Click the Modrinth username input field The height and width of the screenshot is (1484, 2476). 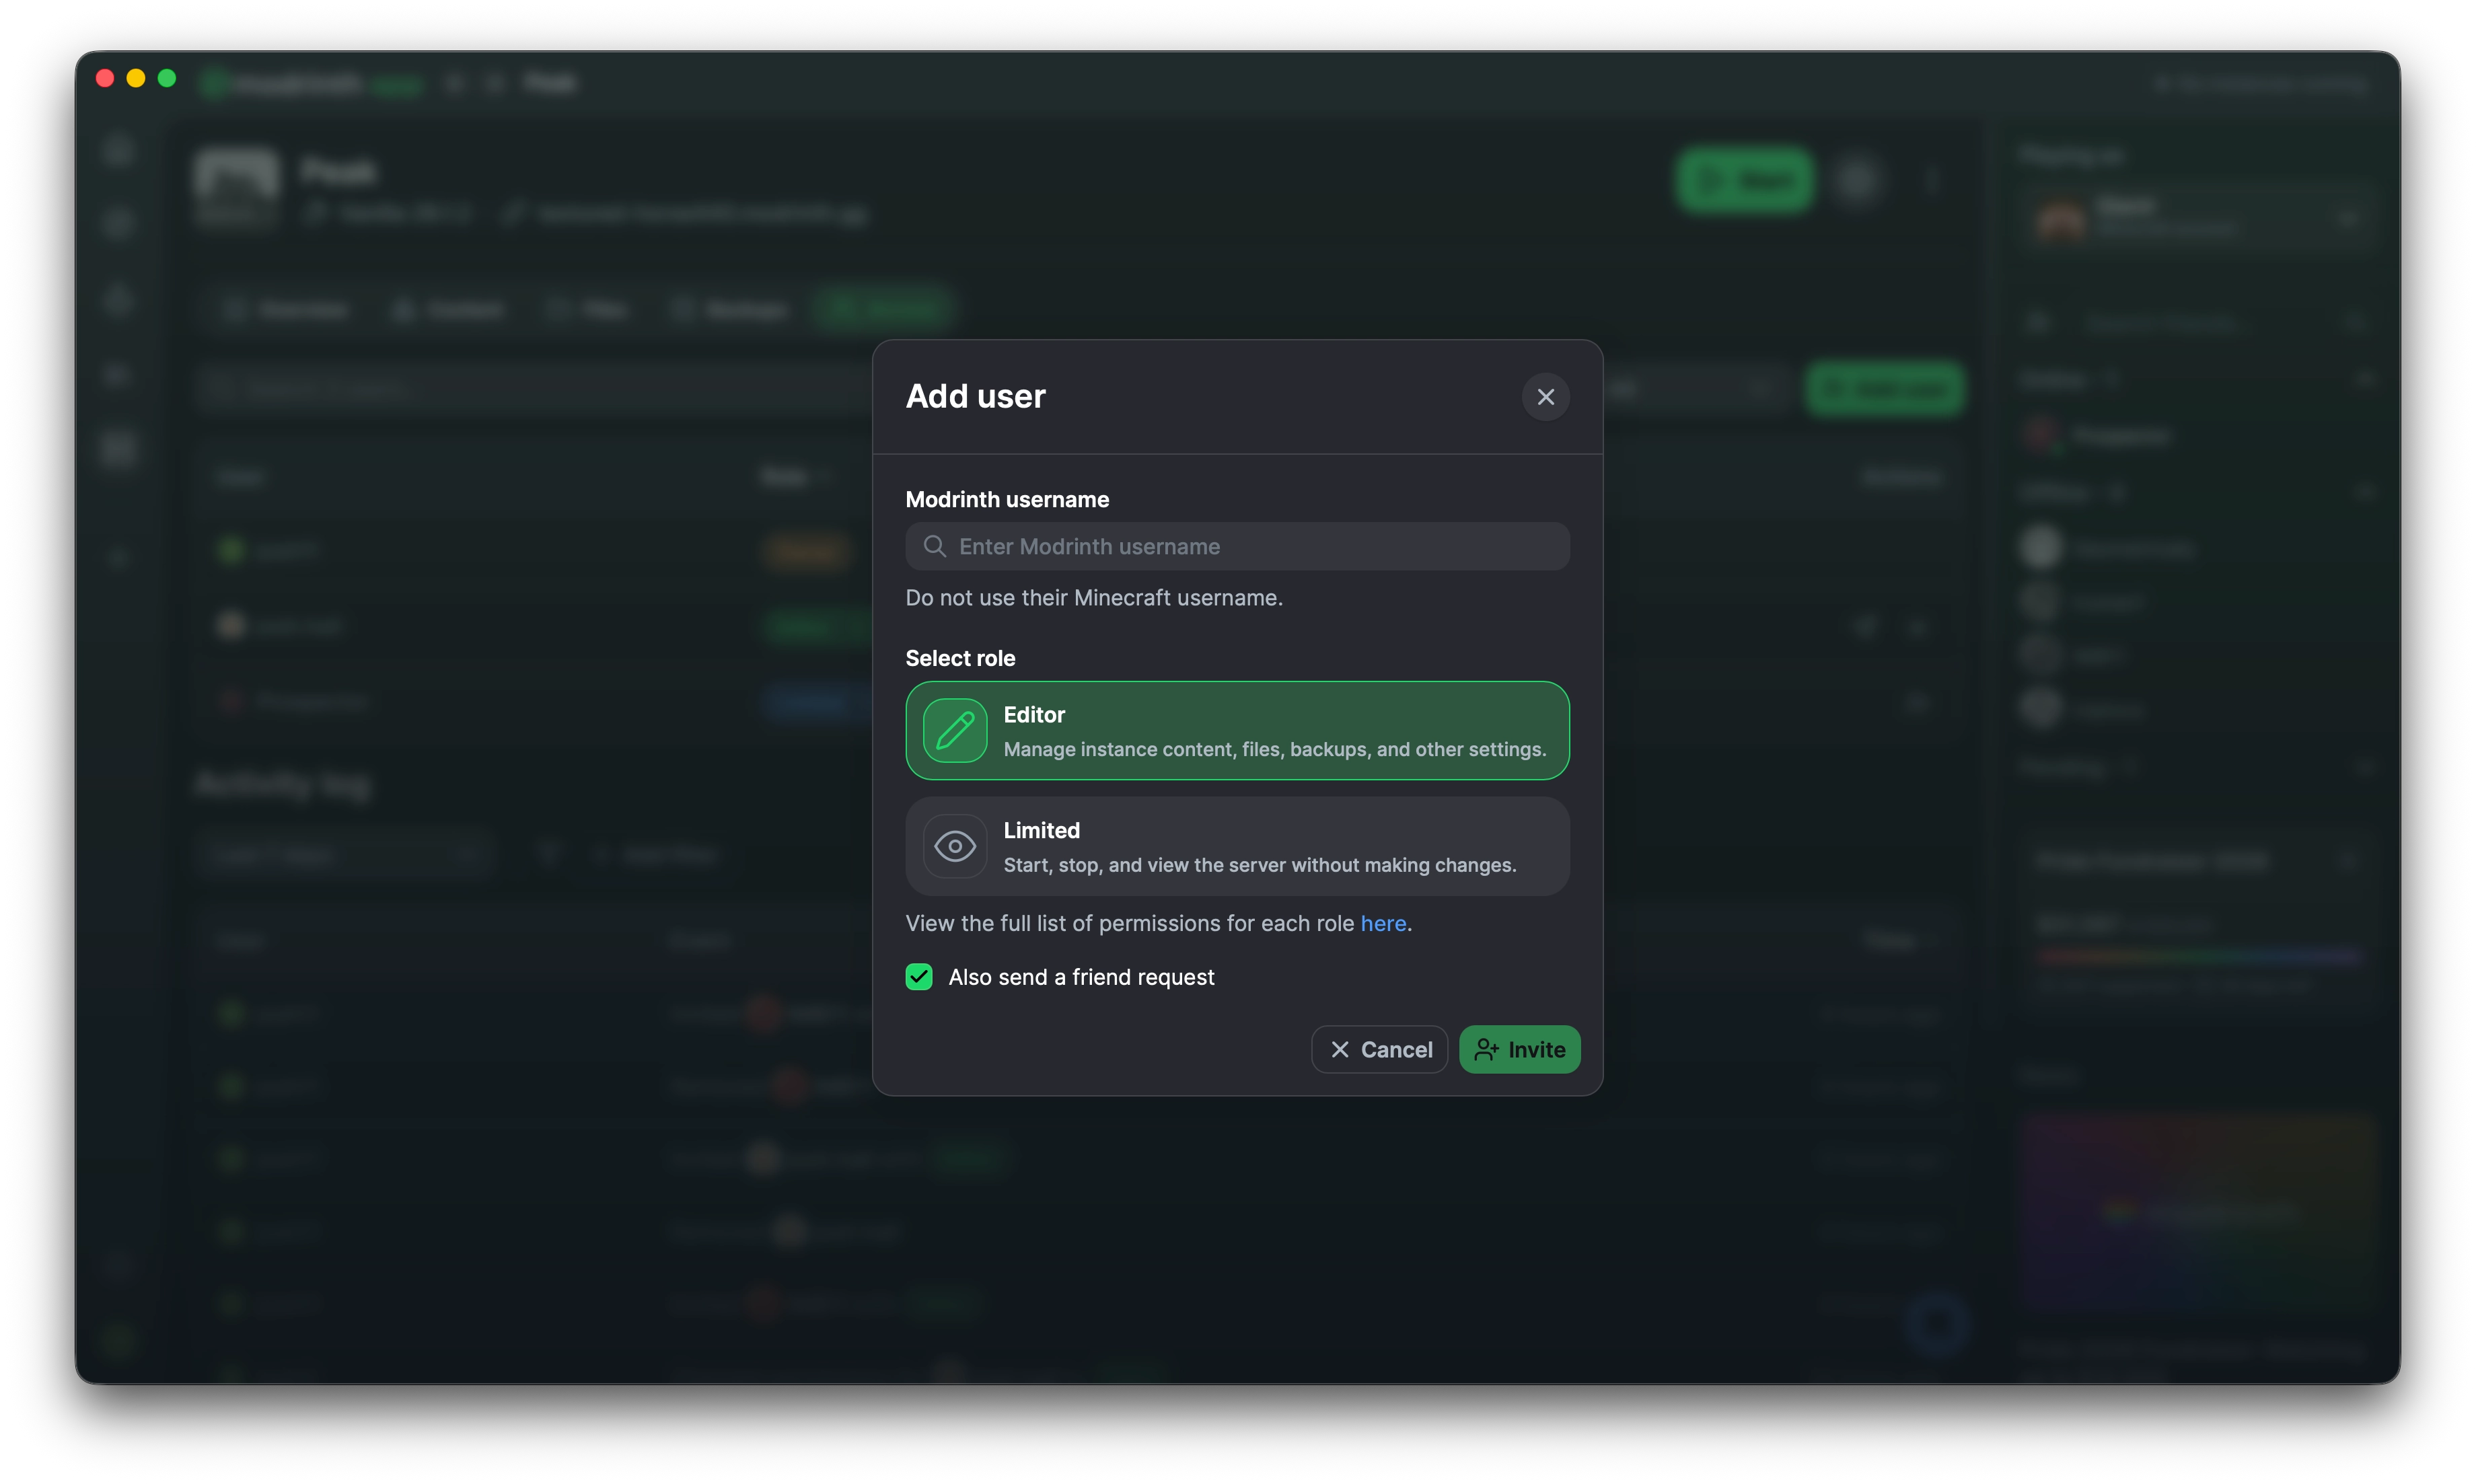coord(1237,546)
